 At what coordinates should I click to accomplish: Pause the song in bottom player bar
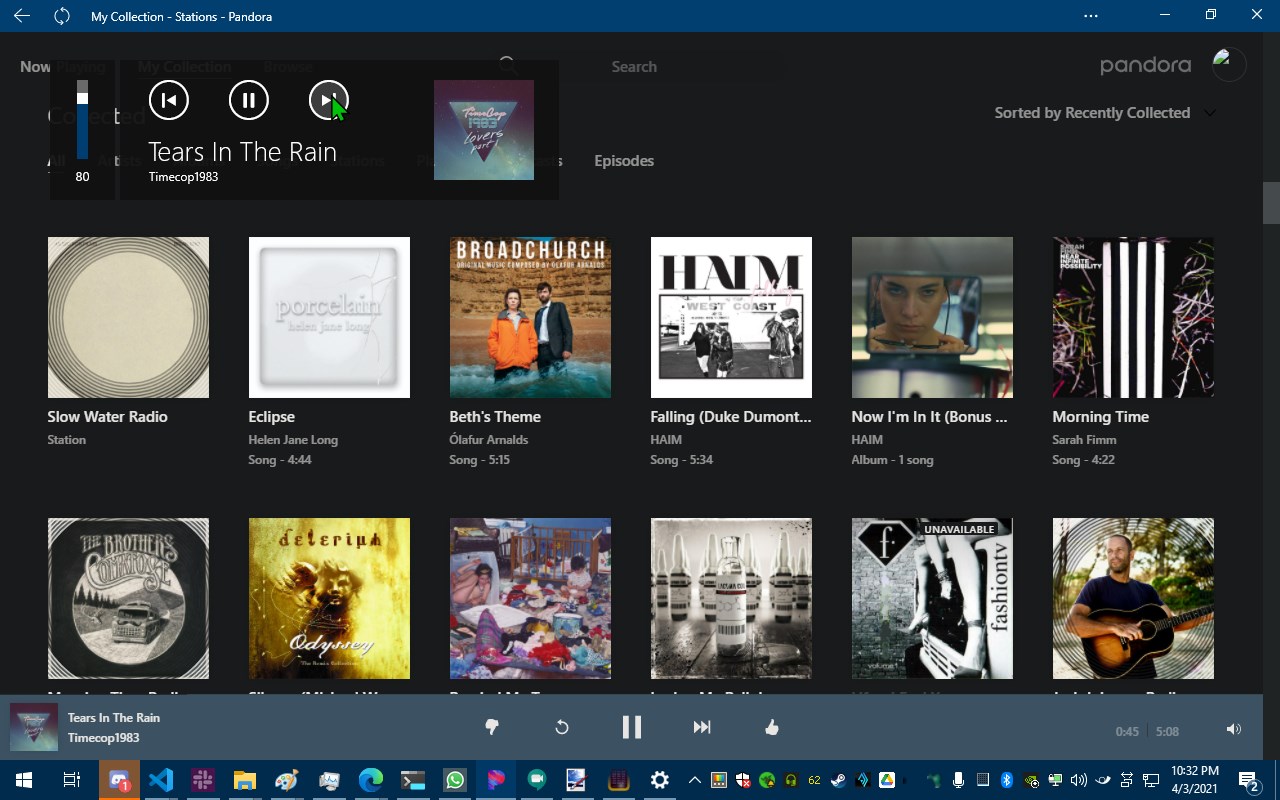pos(632,728)
